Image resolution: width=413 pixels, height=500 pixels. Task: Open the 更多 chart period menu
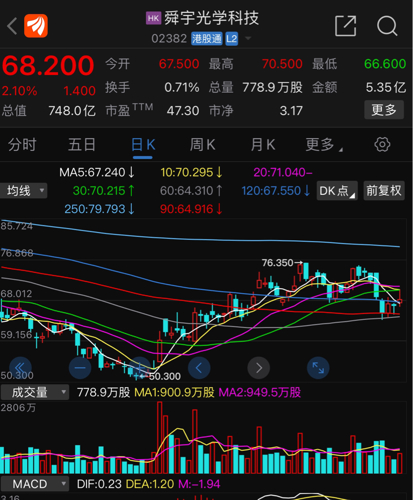323,145
